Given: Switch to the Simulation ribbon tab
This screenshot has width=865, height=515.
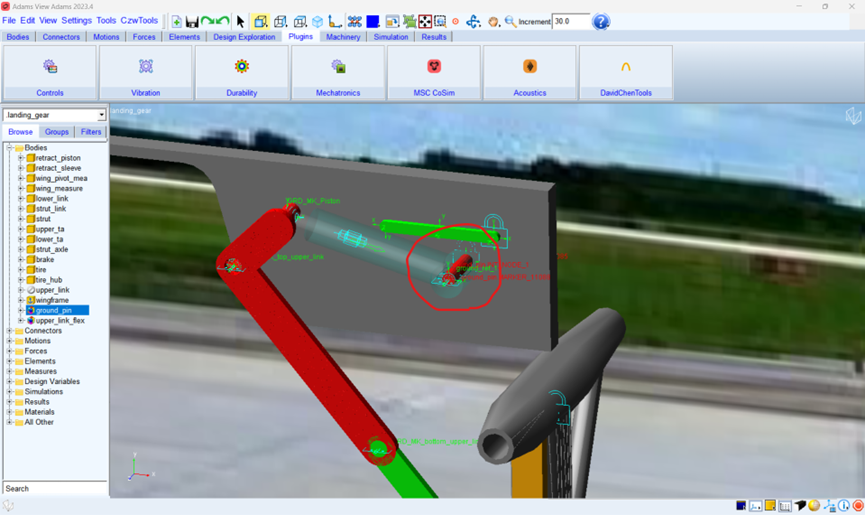Looking at the screenshot, I should (391, 37).
